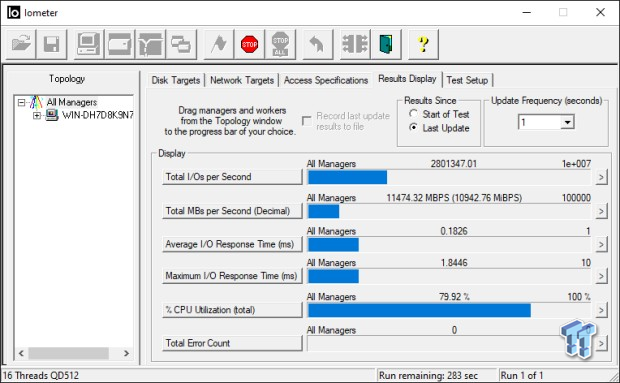620x383 pixels.
Task: Click the 11474.32 MBPS throughput value
Action: point(454,198)
